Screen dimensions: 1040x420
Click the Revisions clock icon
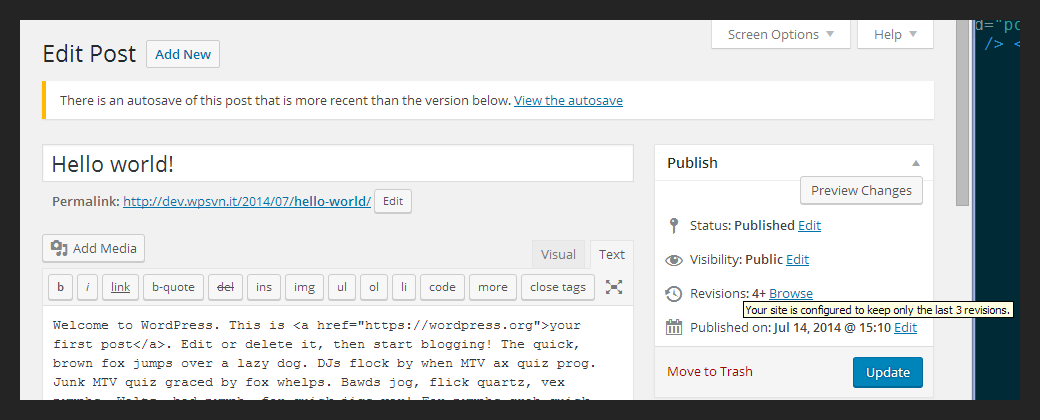[674, 294]
